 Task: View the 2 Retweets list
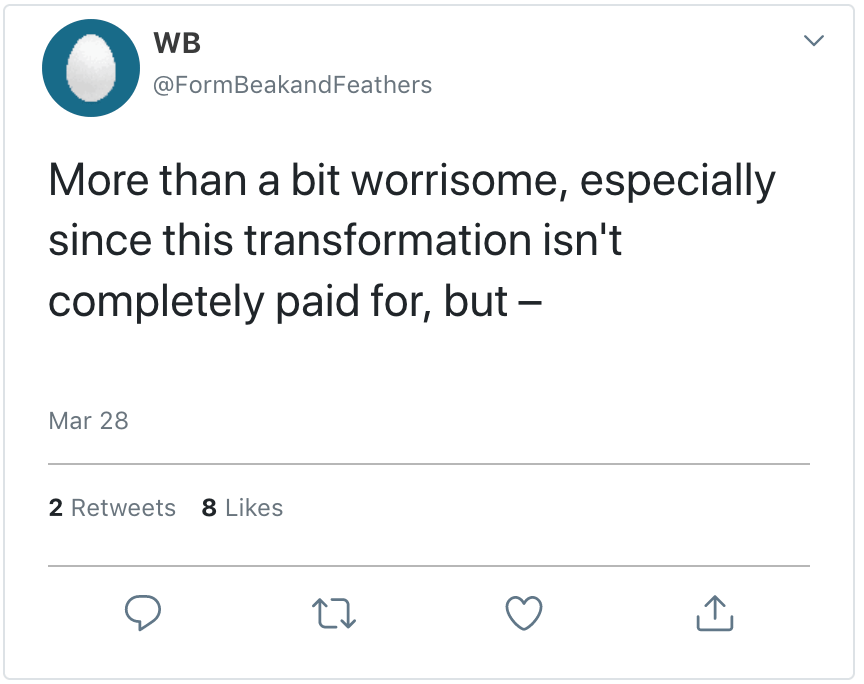click(x=112, y=508)
